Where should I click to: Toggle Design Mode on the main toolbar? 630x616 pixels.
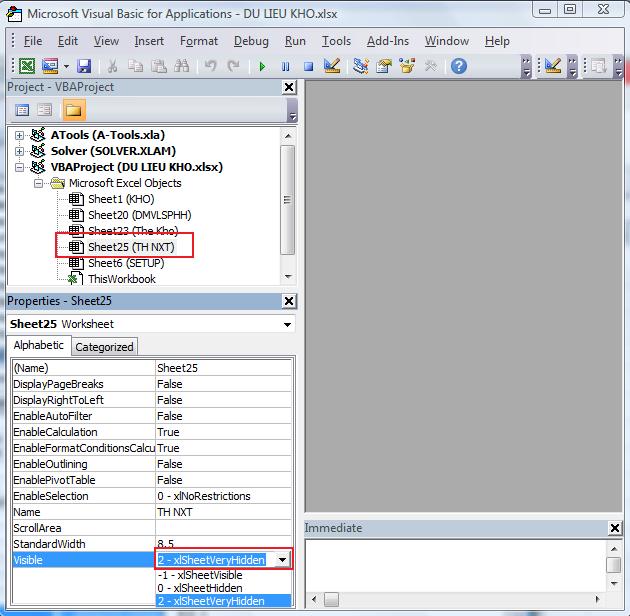tap(332, 66)
